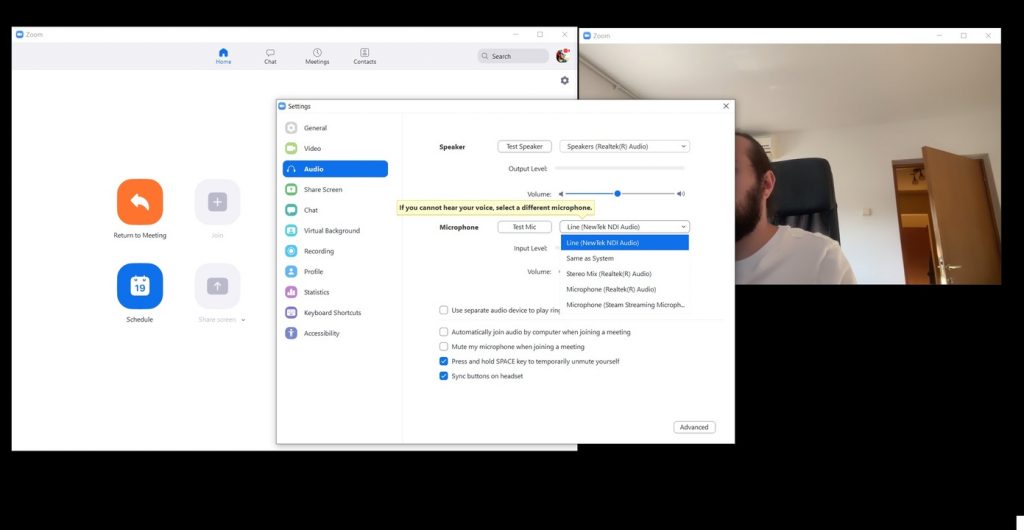Viewport: 1024px width, 530px height.
Task: Enable mute my microphone when joining
Action: click(x=443, y=347)
